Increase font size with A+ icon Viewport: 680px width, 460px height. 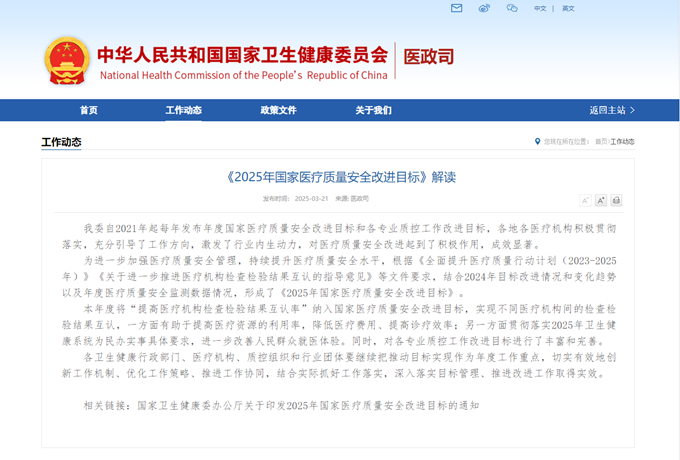(x=601, y=200)
